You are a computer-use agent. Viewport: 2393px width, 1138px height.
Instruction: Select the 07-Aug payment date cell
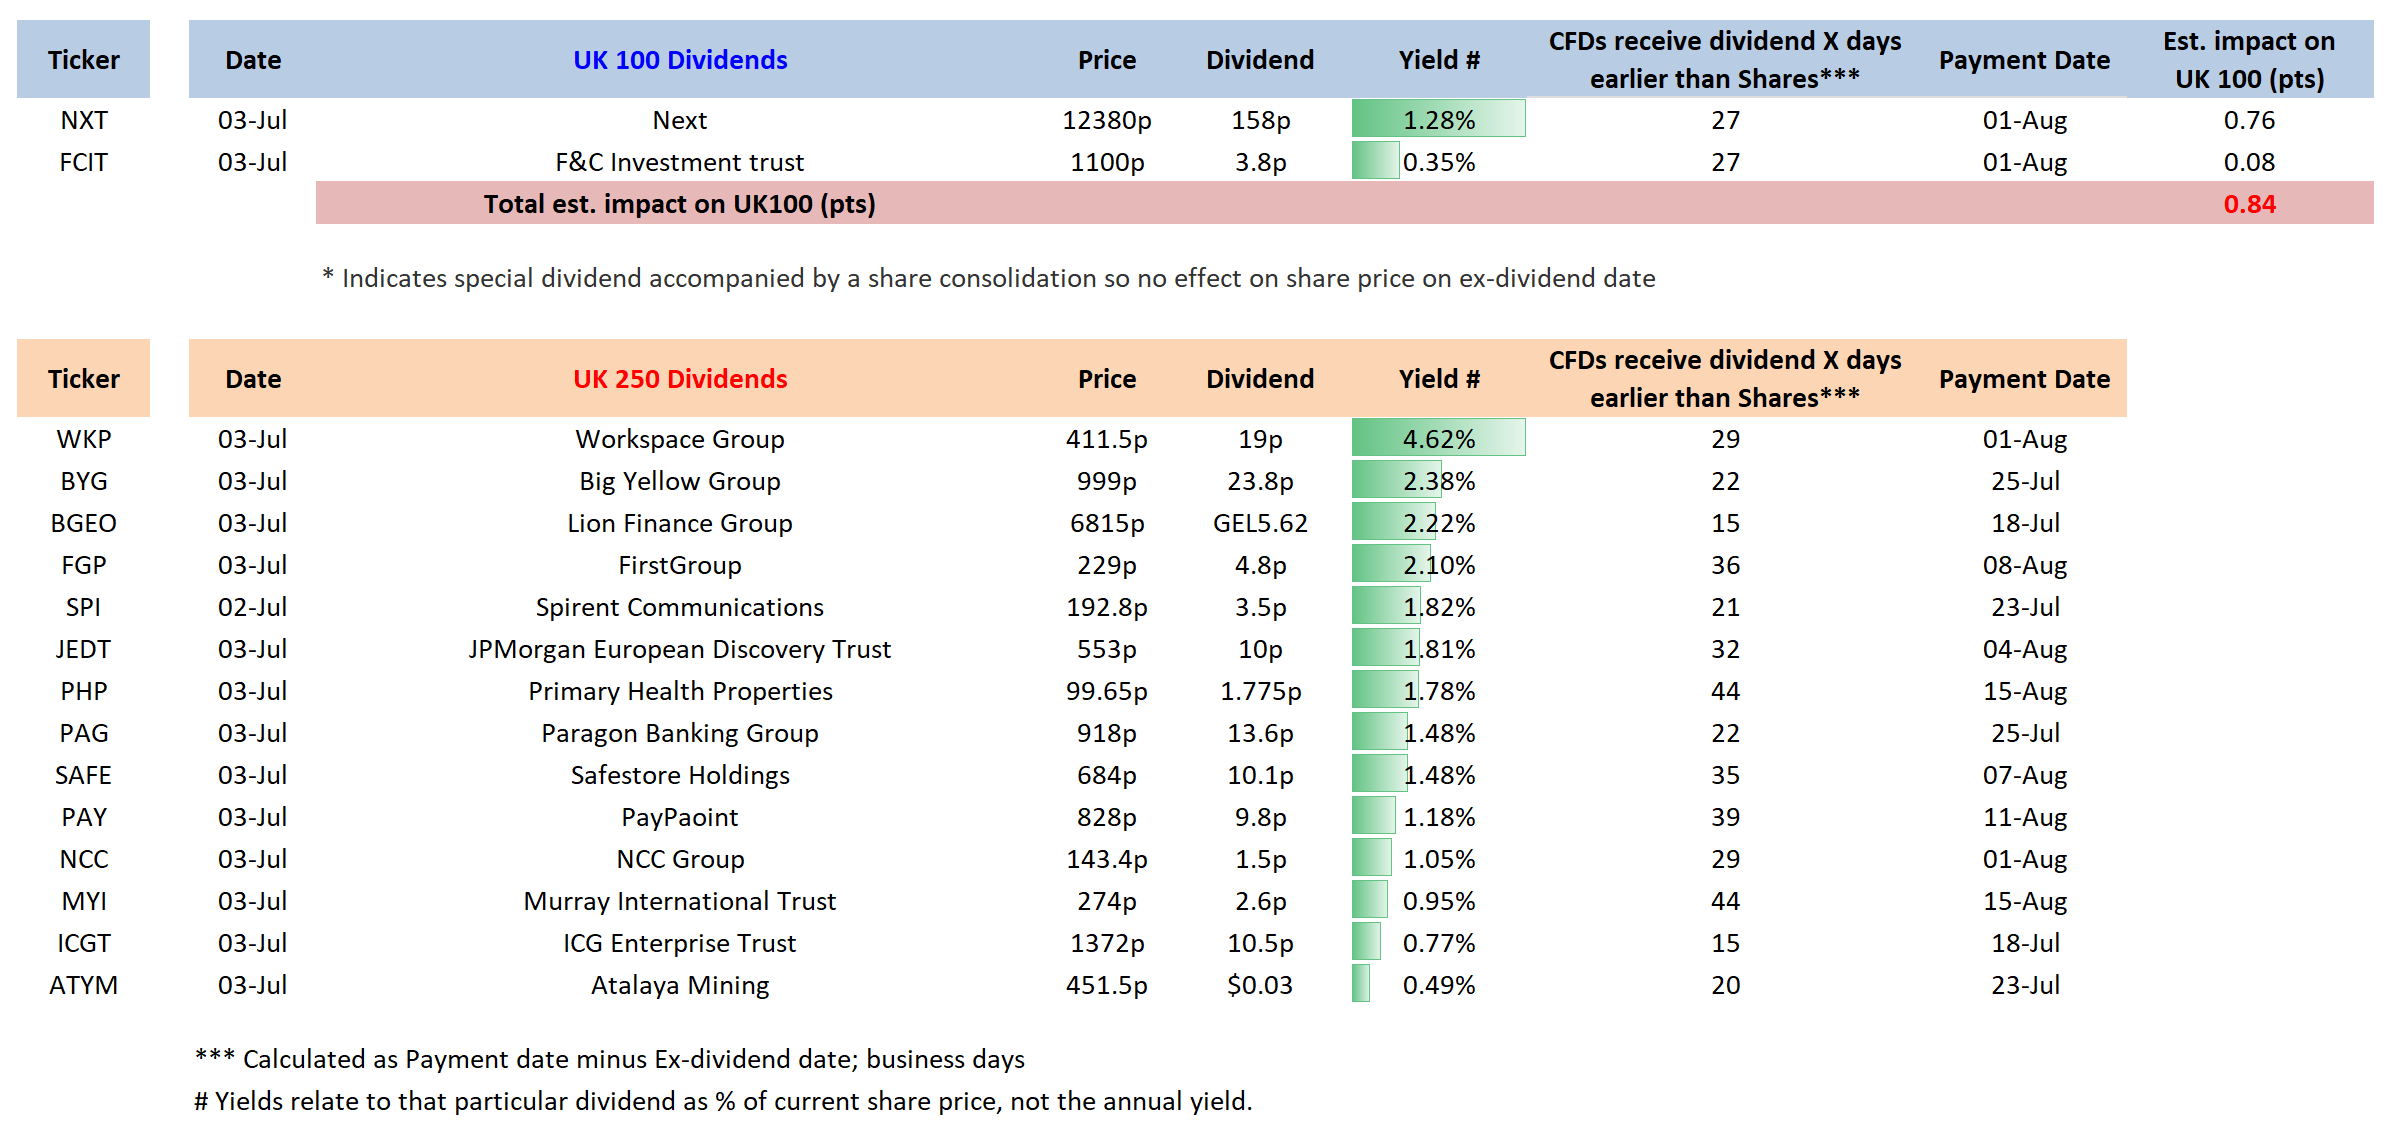click(x=2025, y=775)
